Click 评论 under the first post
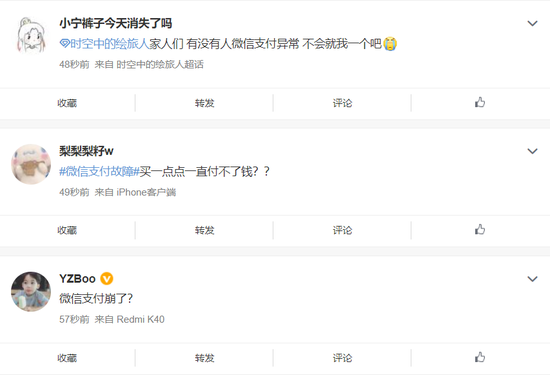The image size is (550, 375). (342, 103)
